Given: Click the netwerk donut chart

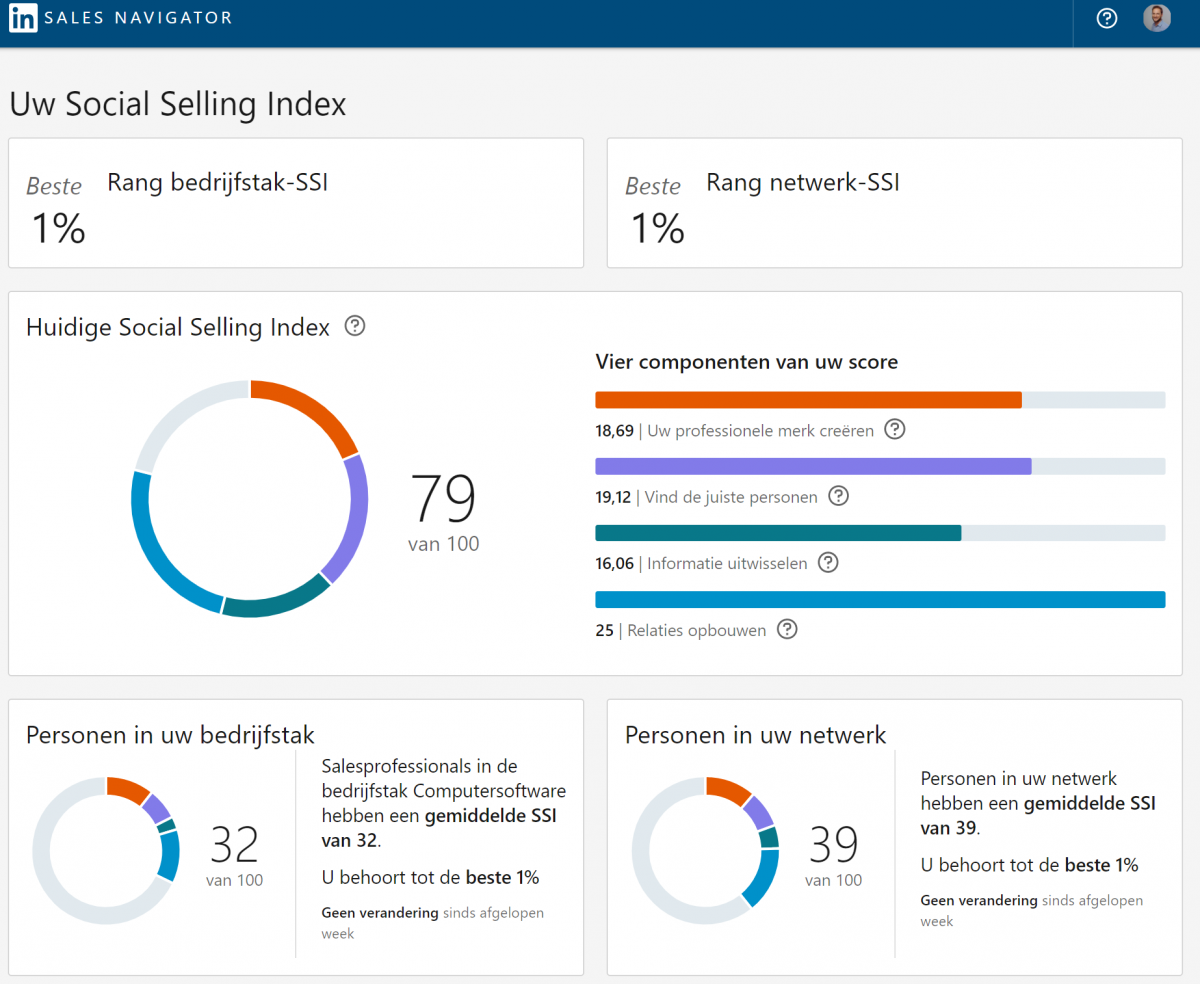Looking at the screenshot, I should click(705, 850).
